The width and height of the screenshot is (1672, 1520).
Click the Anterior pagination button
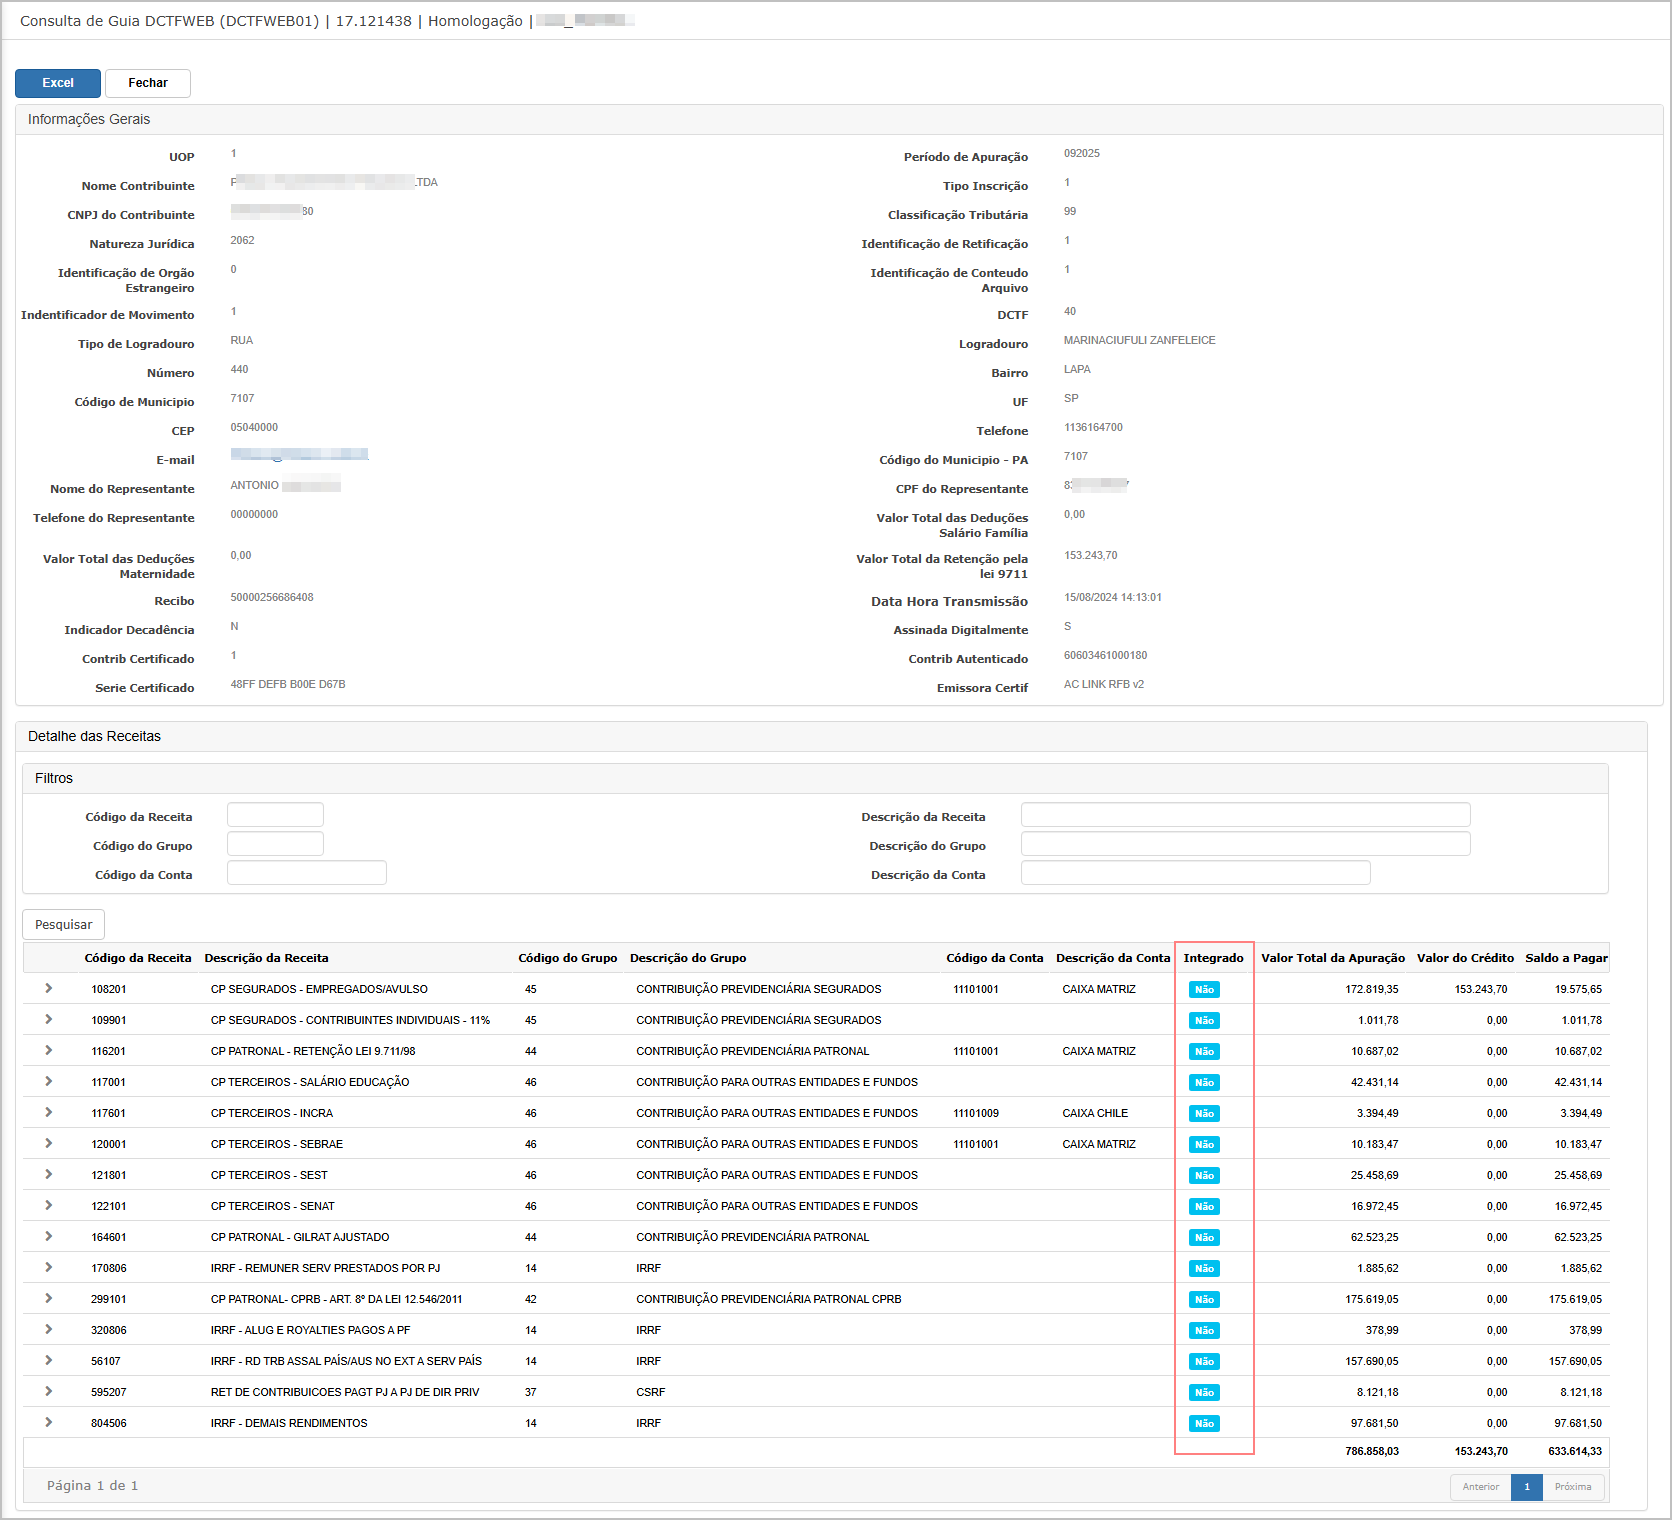tap(1480, 1487)
